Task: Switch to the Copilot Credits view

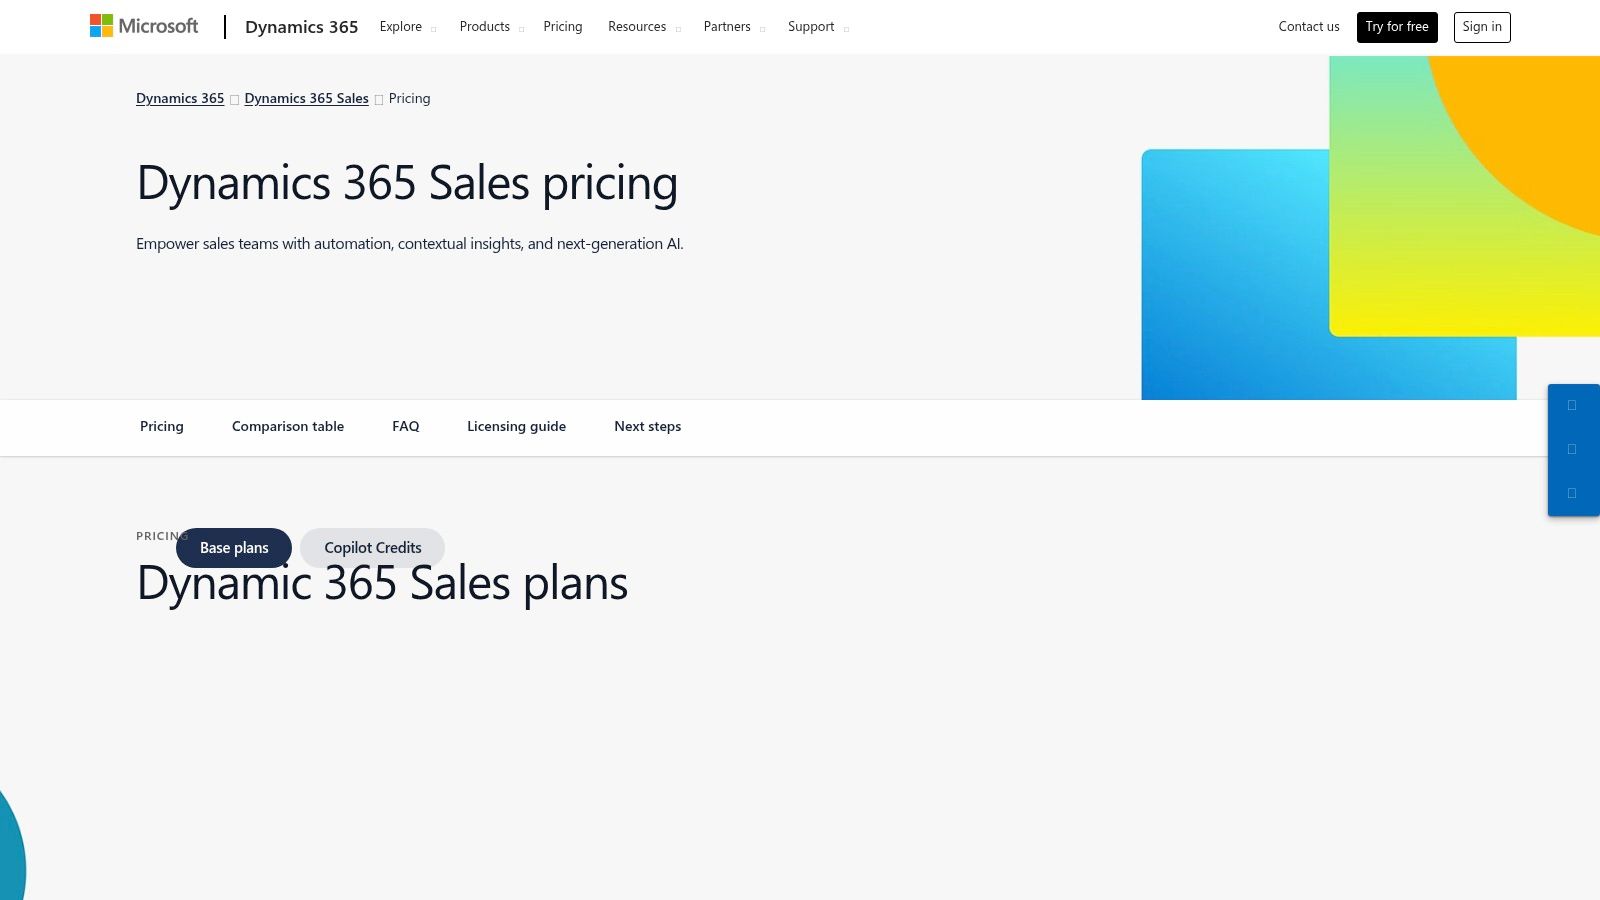Action: [x=372, y=547]
